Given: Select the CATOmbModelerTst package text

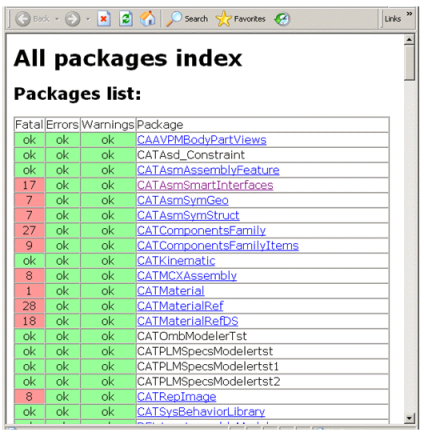Looking at the screenshot, I should tap(192, 336).
